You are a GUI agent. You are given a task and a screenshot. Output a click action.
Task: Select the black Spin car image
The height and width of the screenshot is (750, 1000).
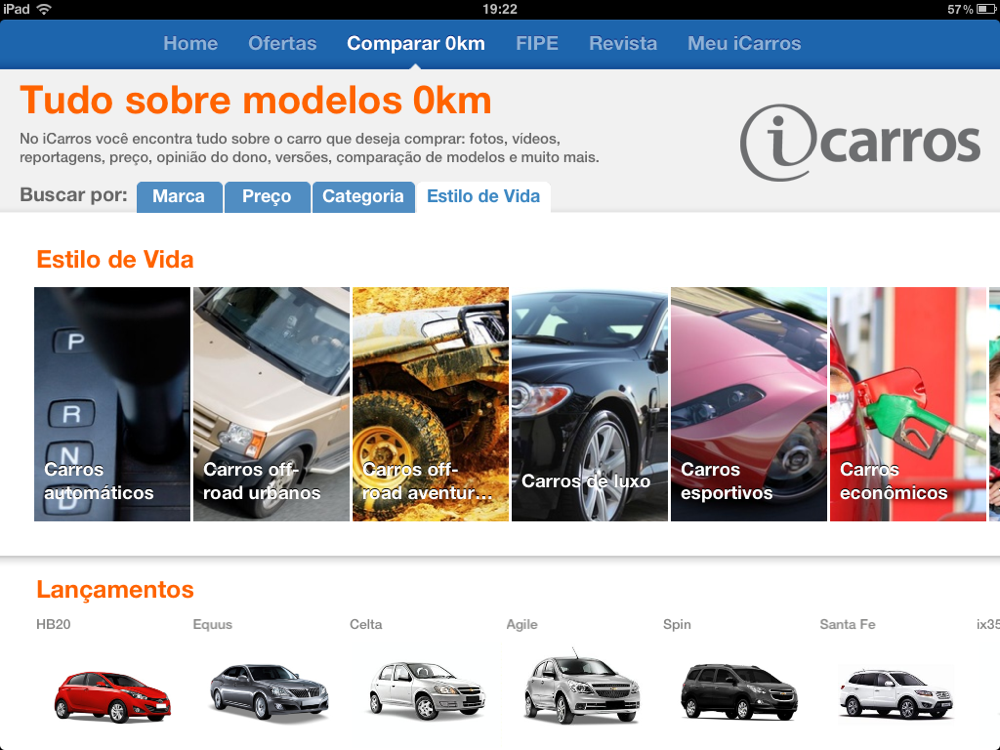coord(739,691)
